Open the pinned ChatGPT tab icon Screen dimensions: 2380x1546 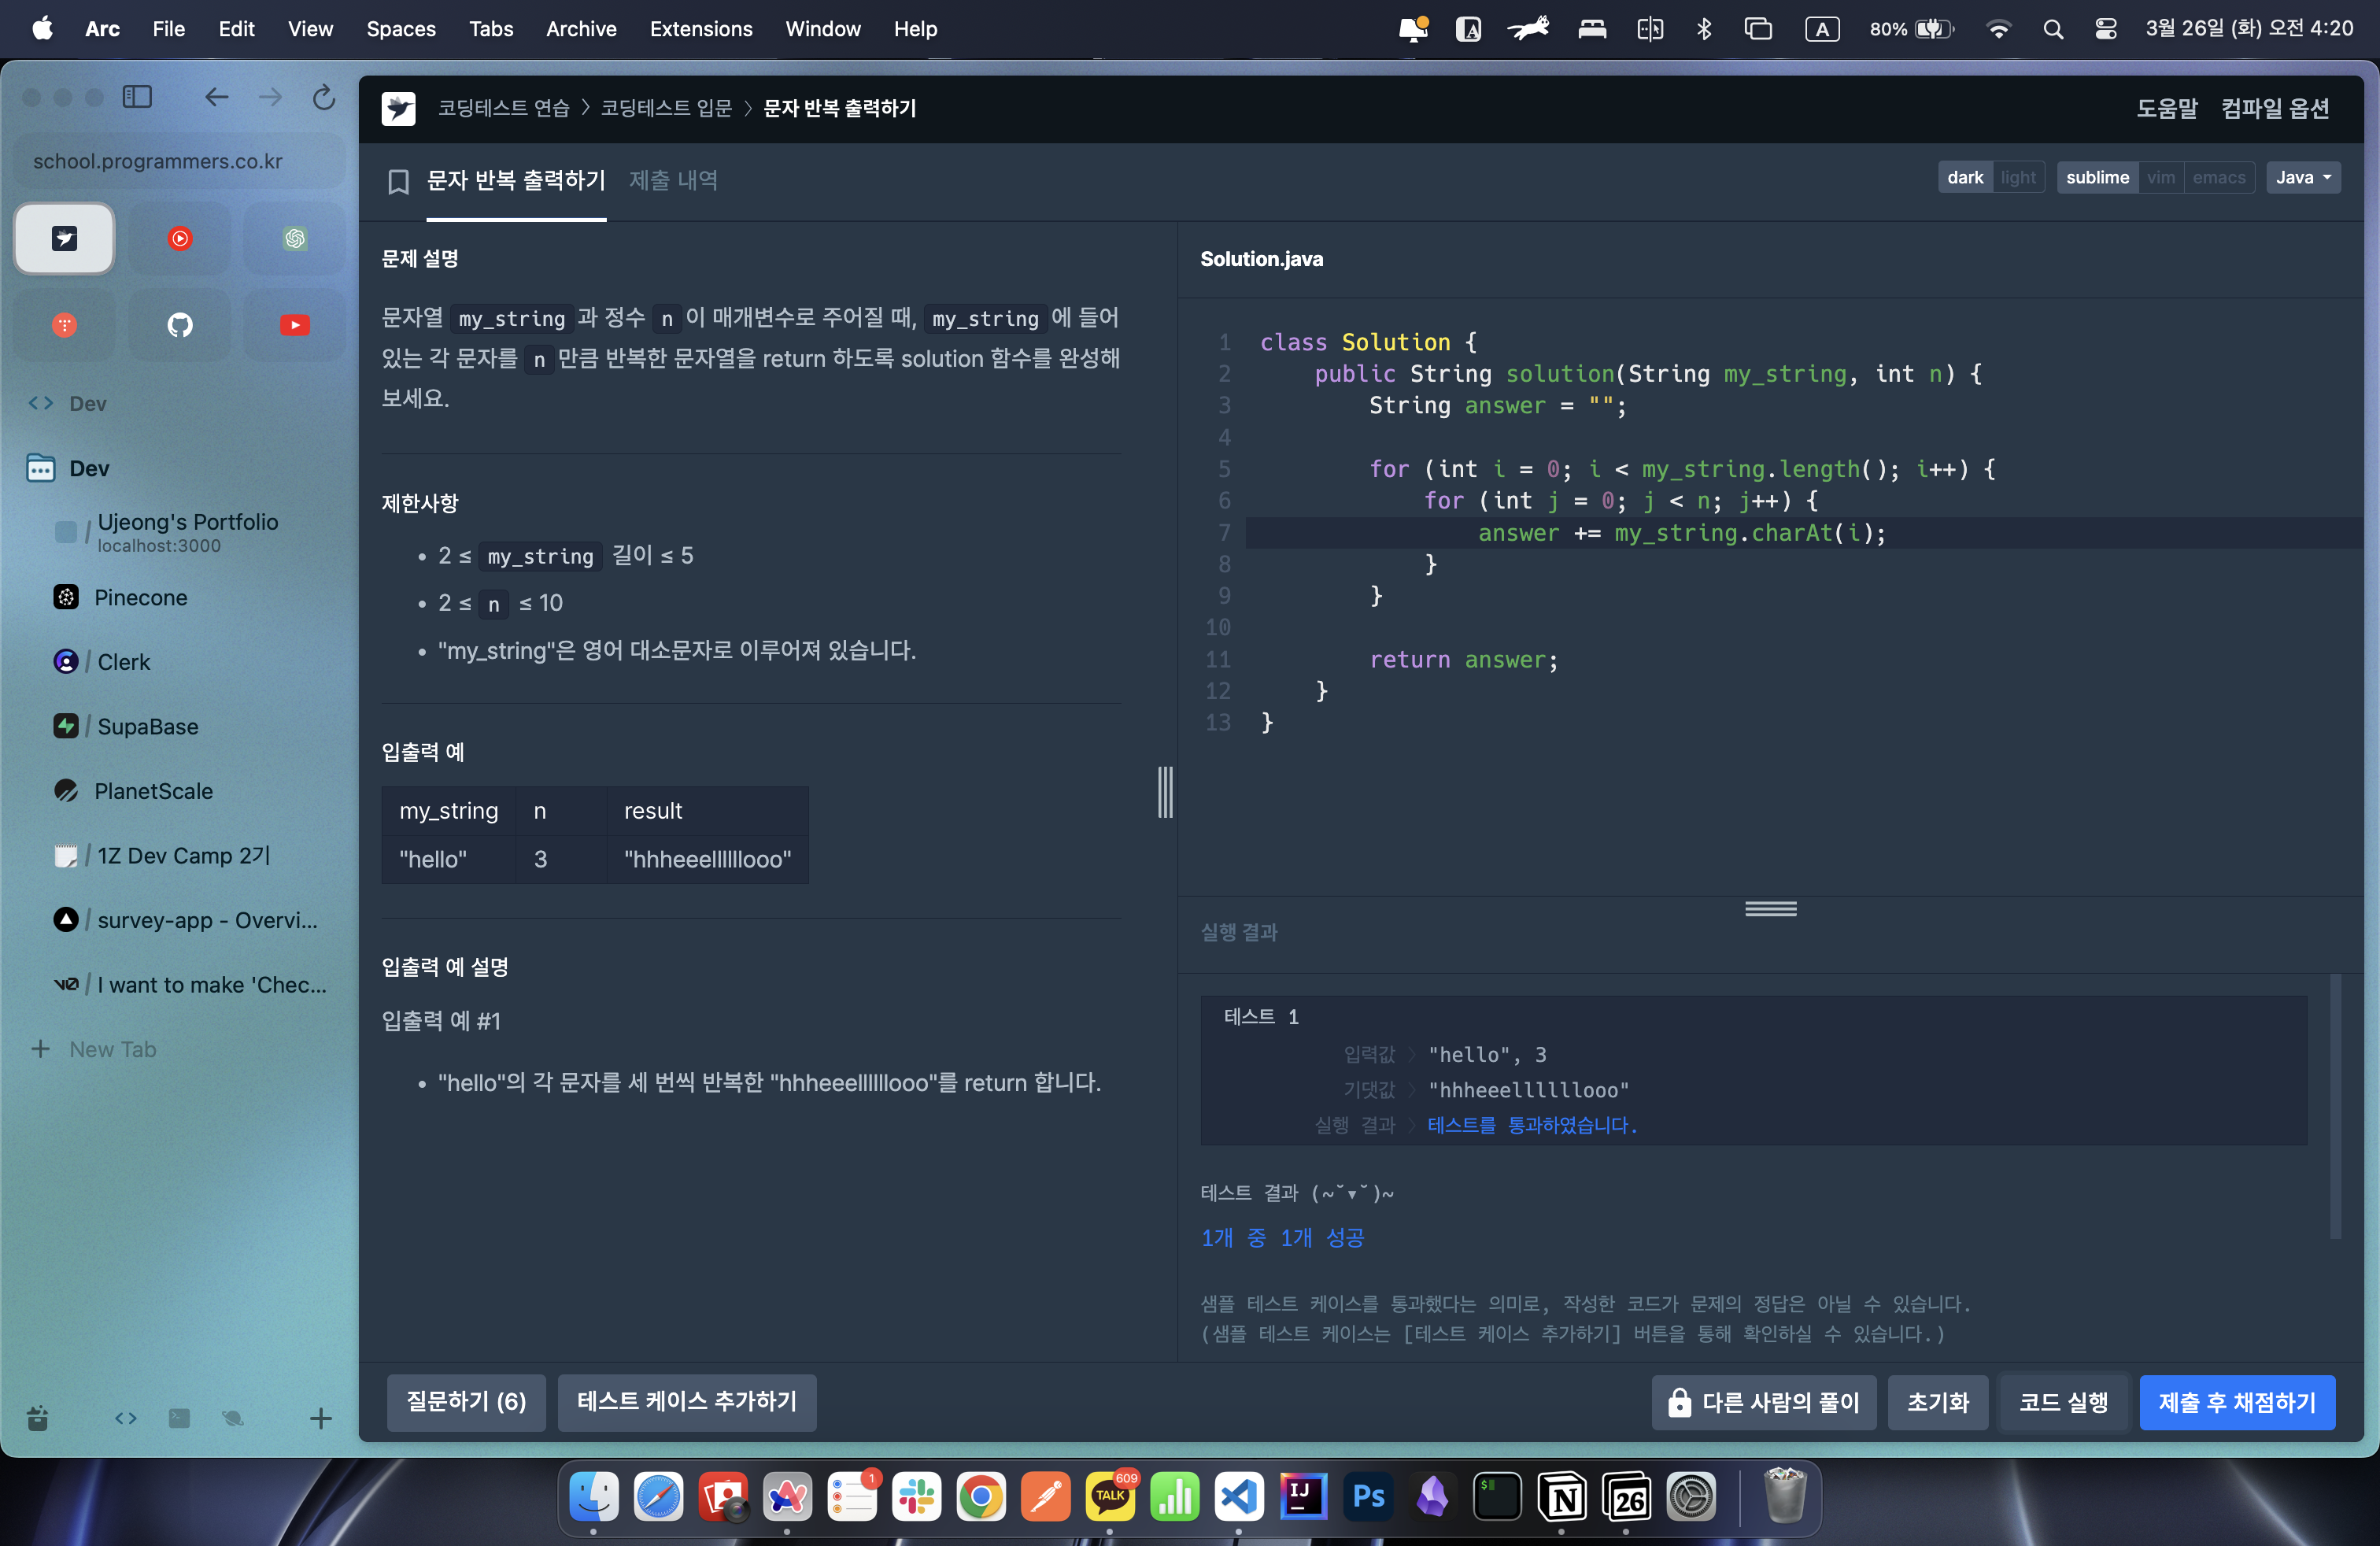point(294,238)
